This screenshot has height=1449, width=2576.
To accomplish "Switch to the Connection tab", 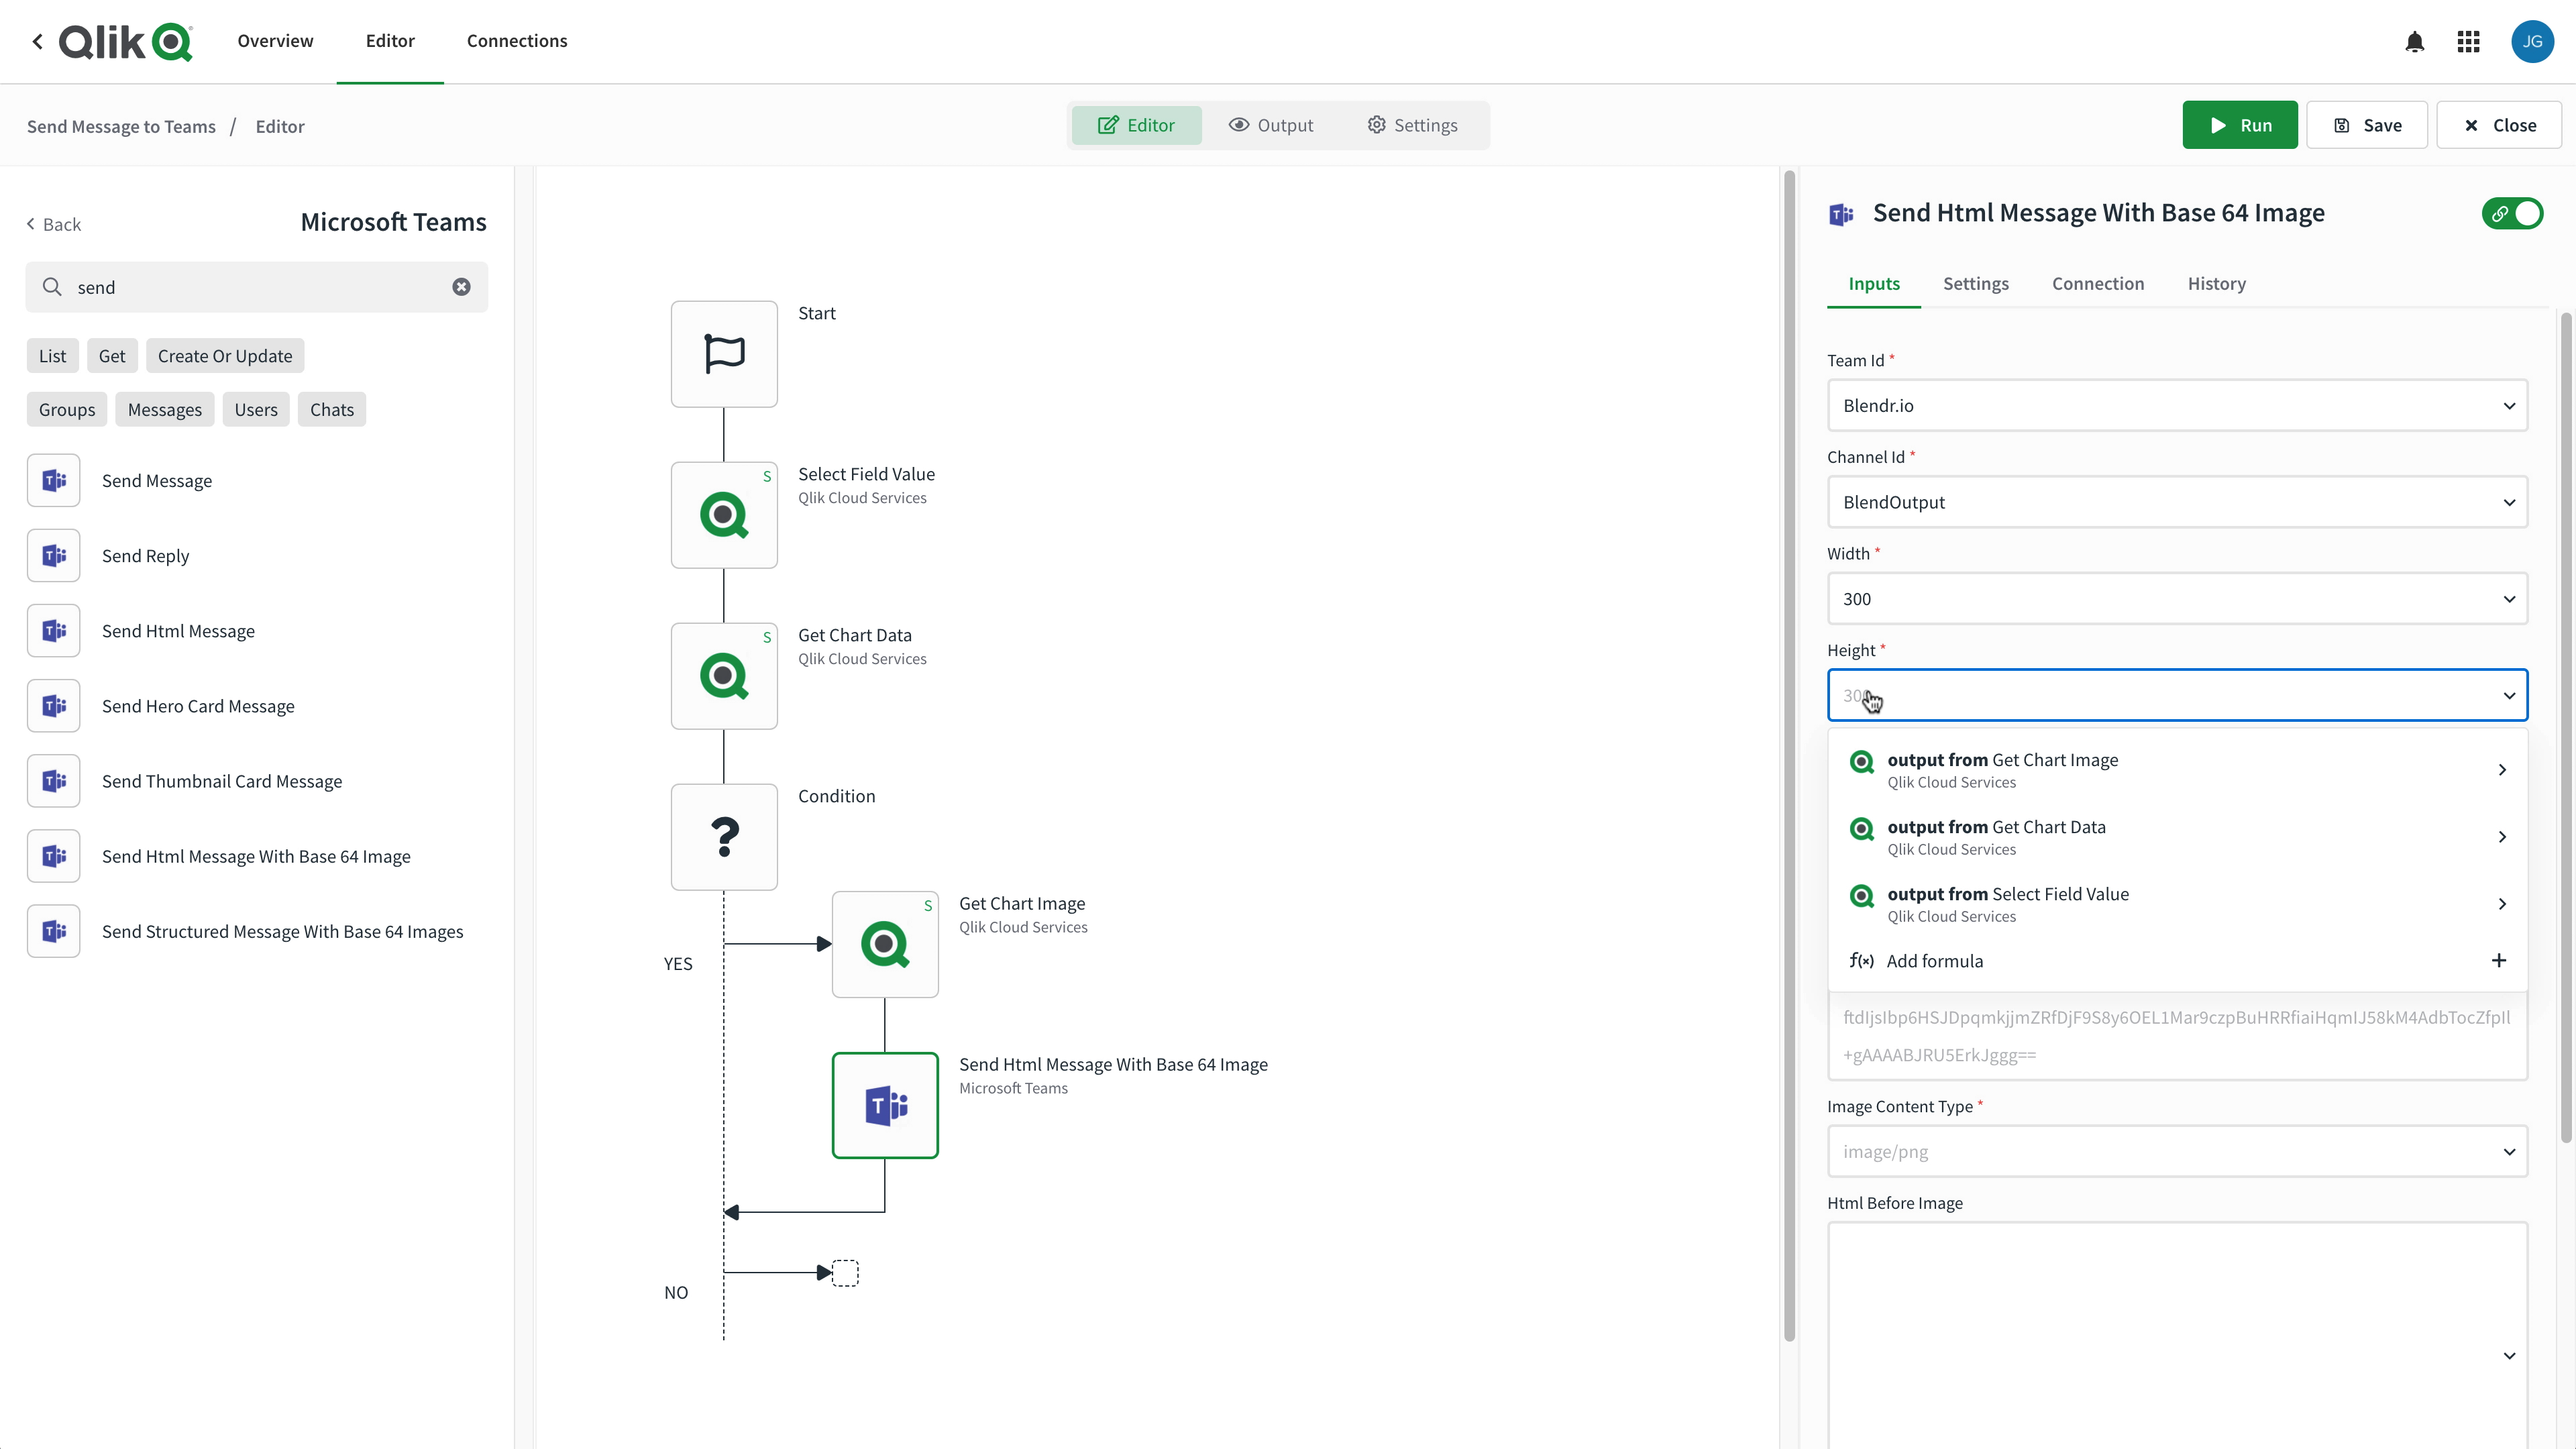I will coord(2098,284).
